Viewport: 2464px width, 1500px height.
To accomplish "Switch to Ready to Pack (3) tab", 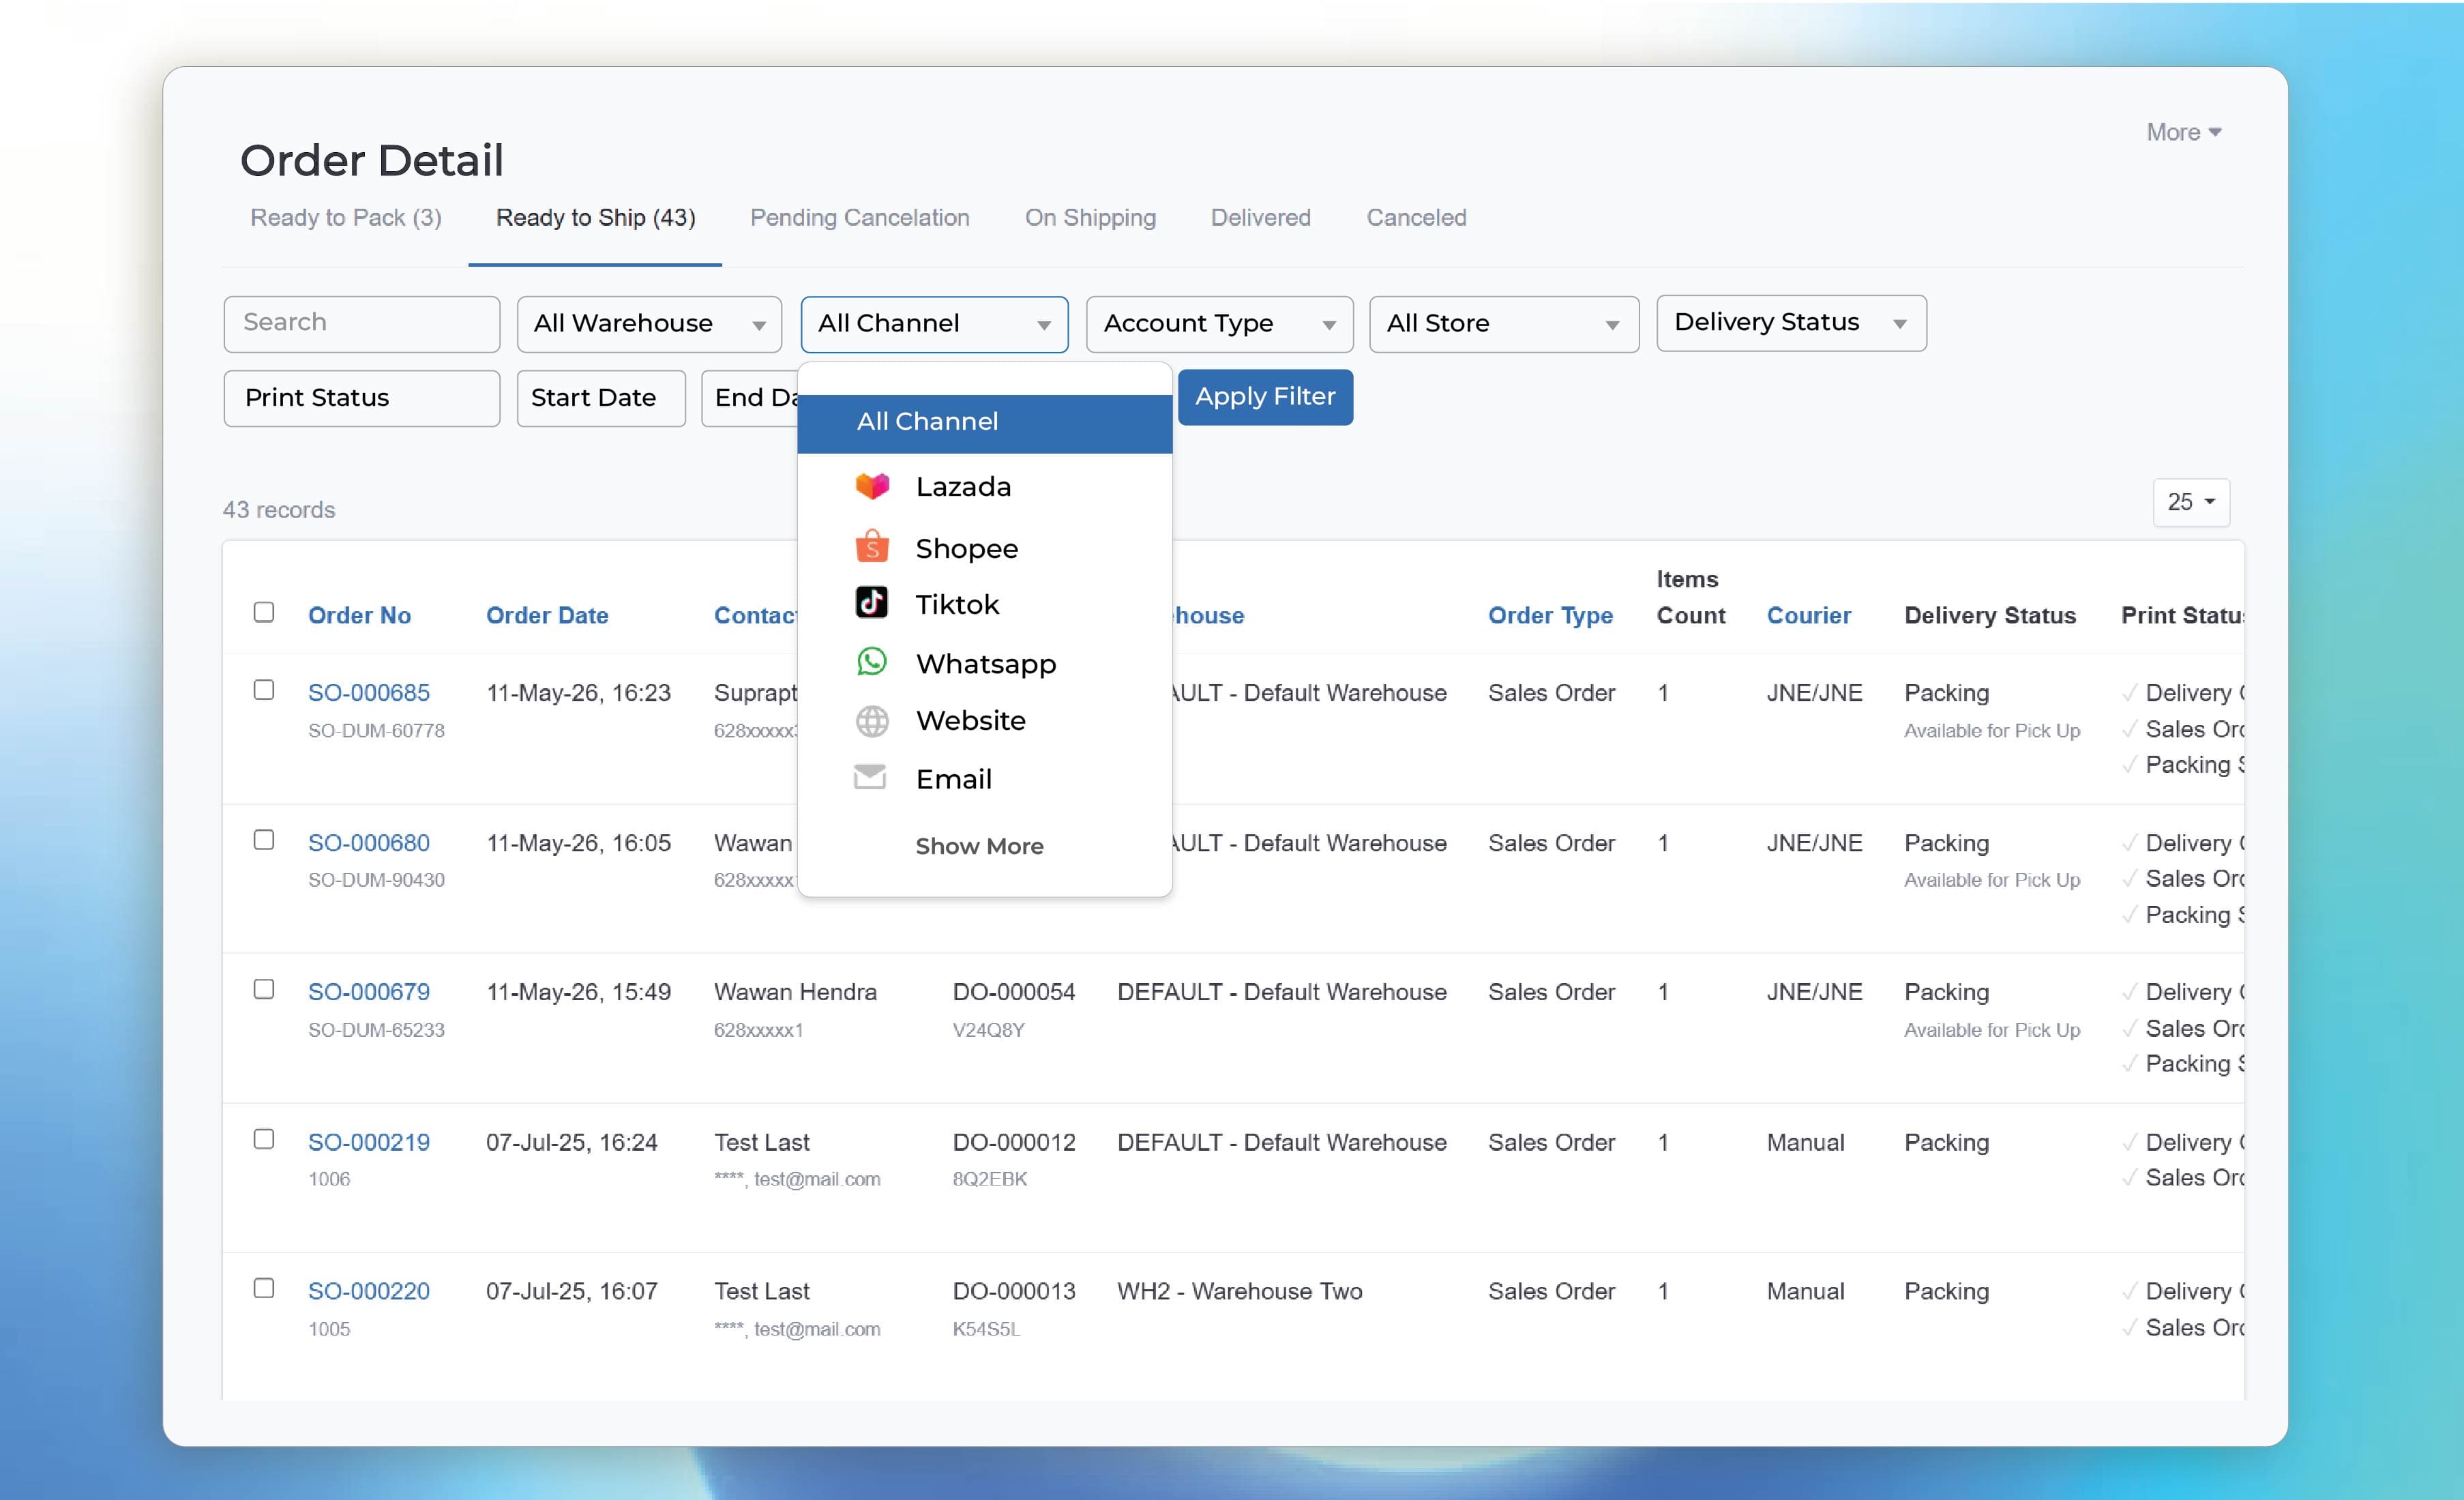I will [346, 218].
